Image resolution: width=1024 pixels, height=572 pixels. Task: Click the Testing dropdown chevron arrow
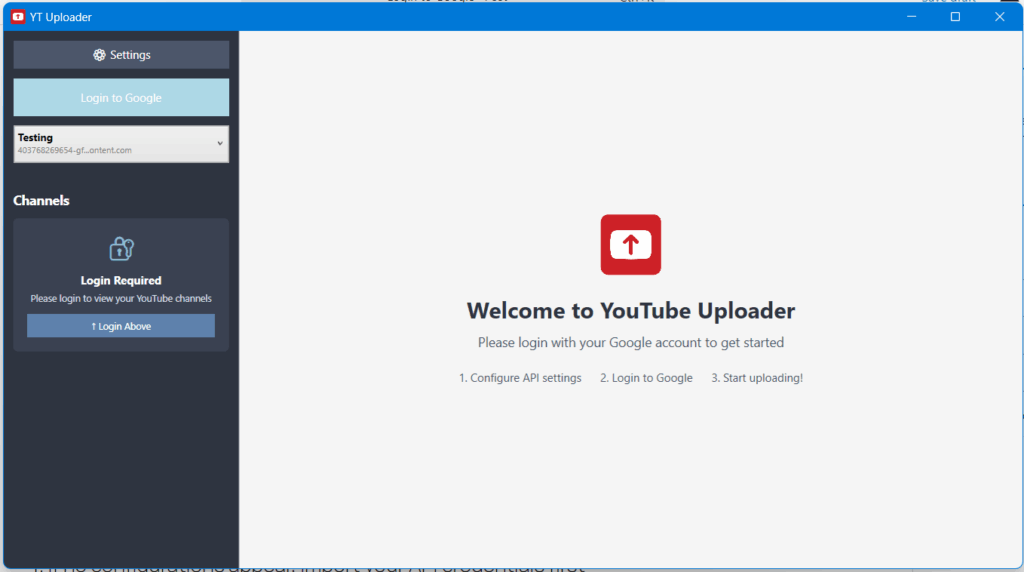coord(220,144)
